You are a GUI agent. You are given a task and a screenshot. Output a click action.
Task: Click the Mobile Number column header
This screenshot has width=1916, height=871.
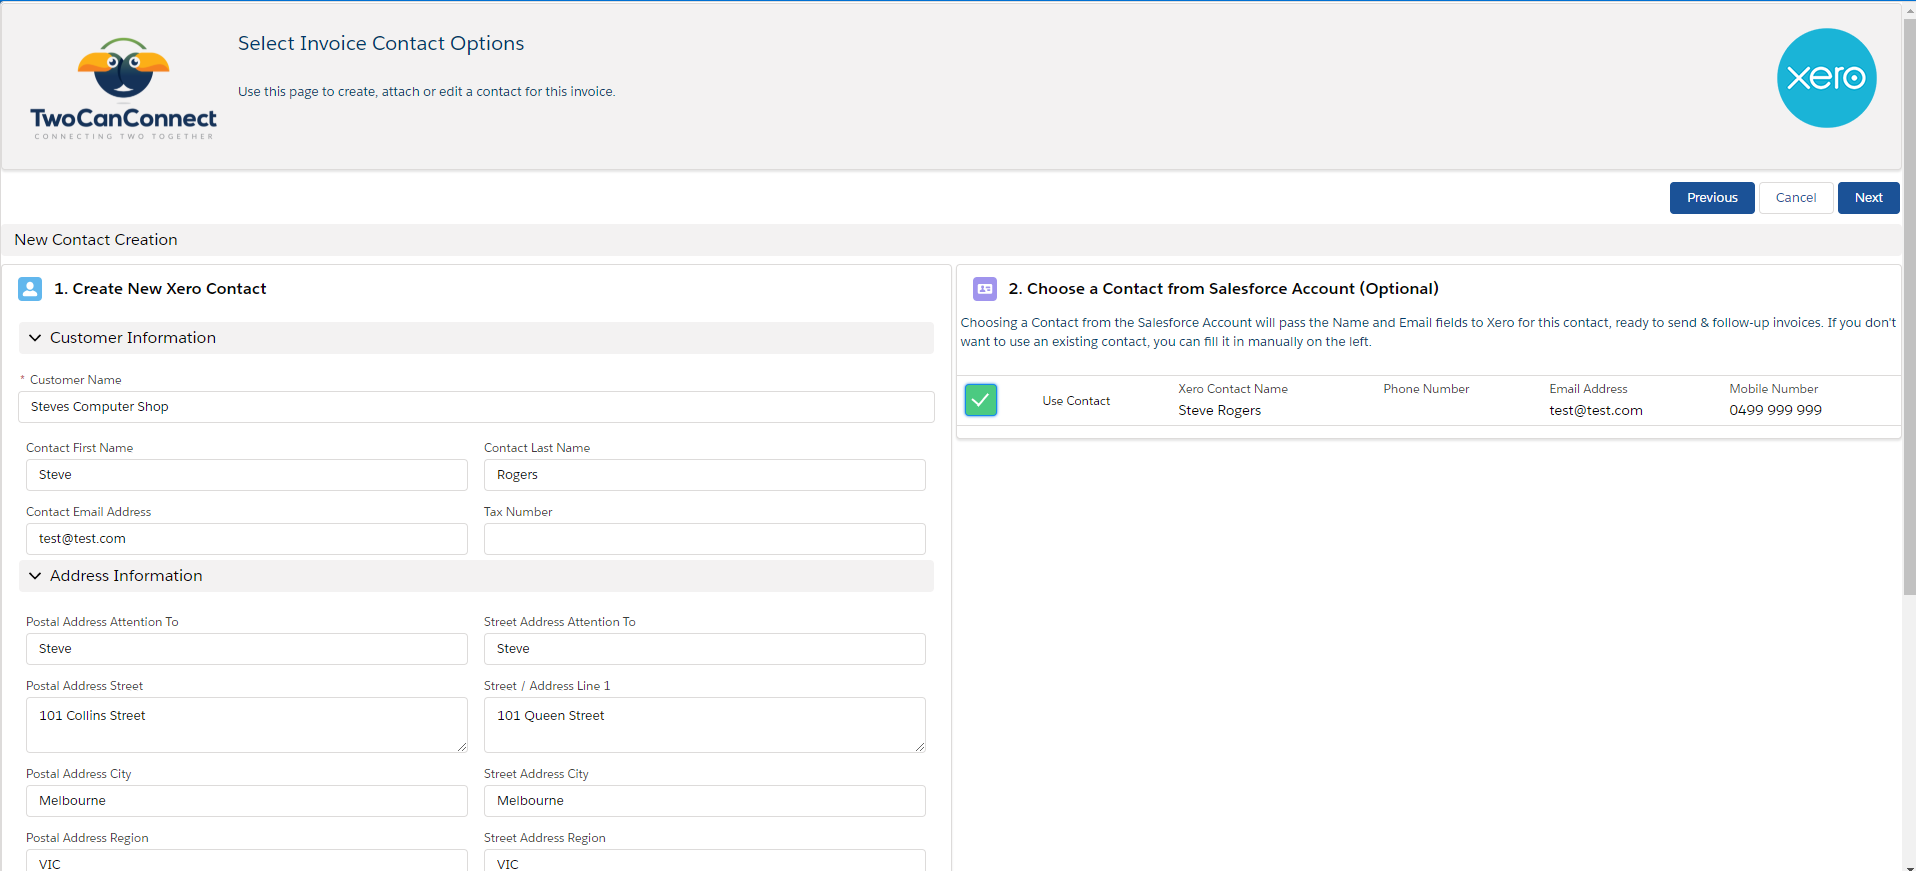coord(1773,389)
